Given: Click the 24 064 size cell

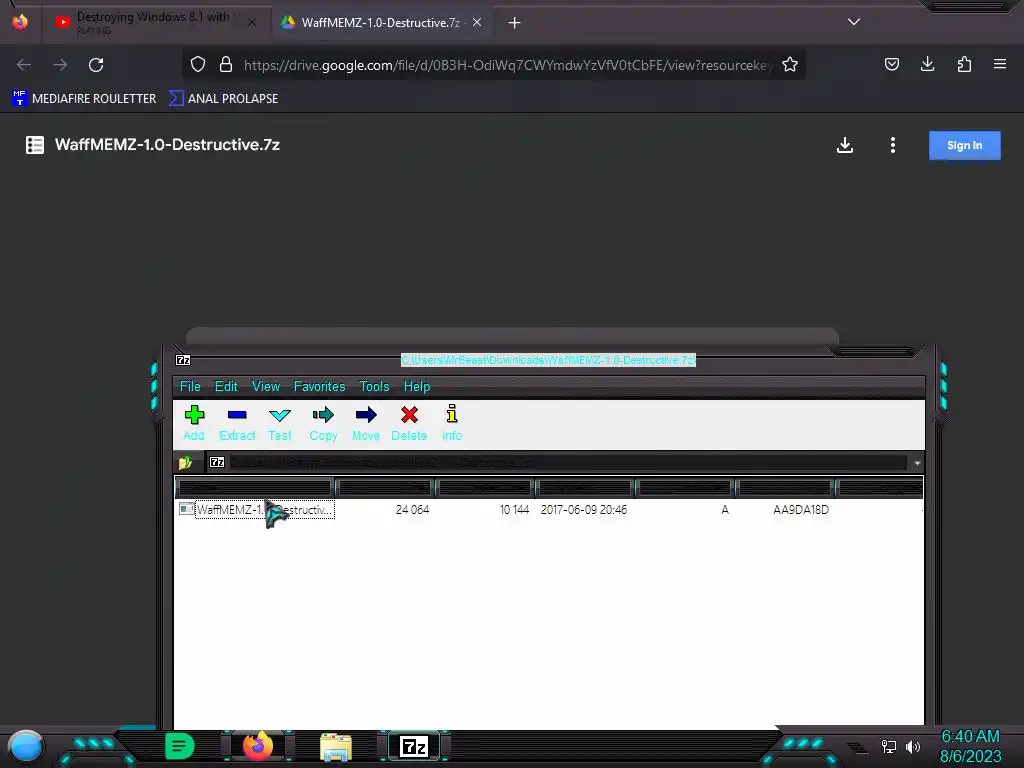Looking at the screenshot, I should [x=412, y=509].
